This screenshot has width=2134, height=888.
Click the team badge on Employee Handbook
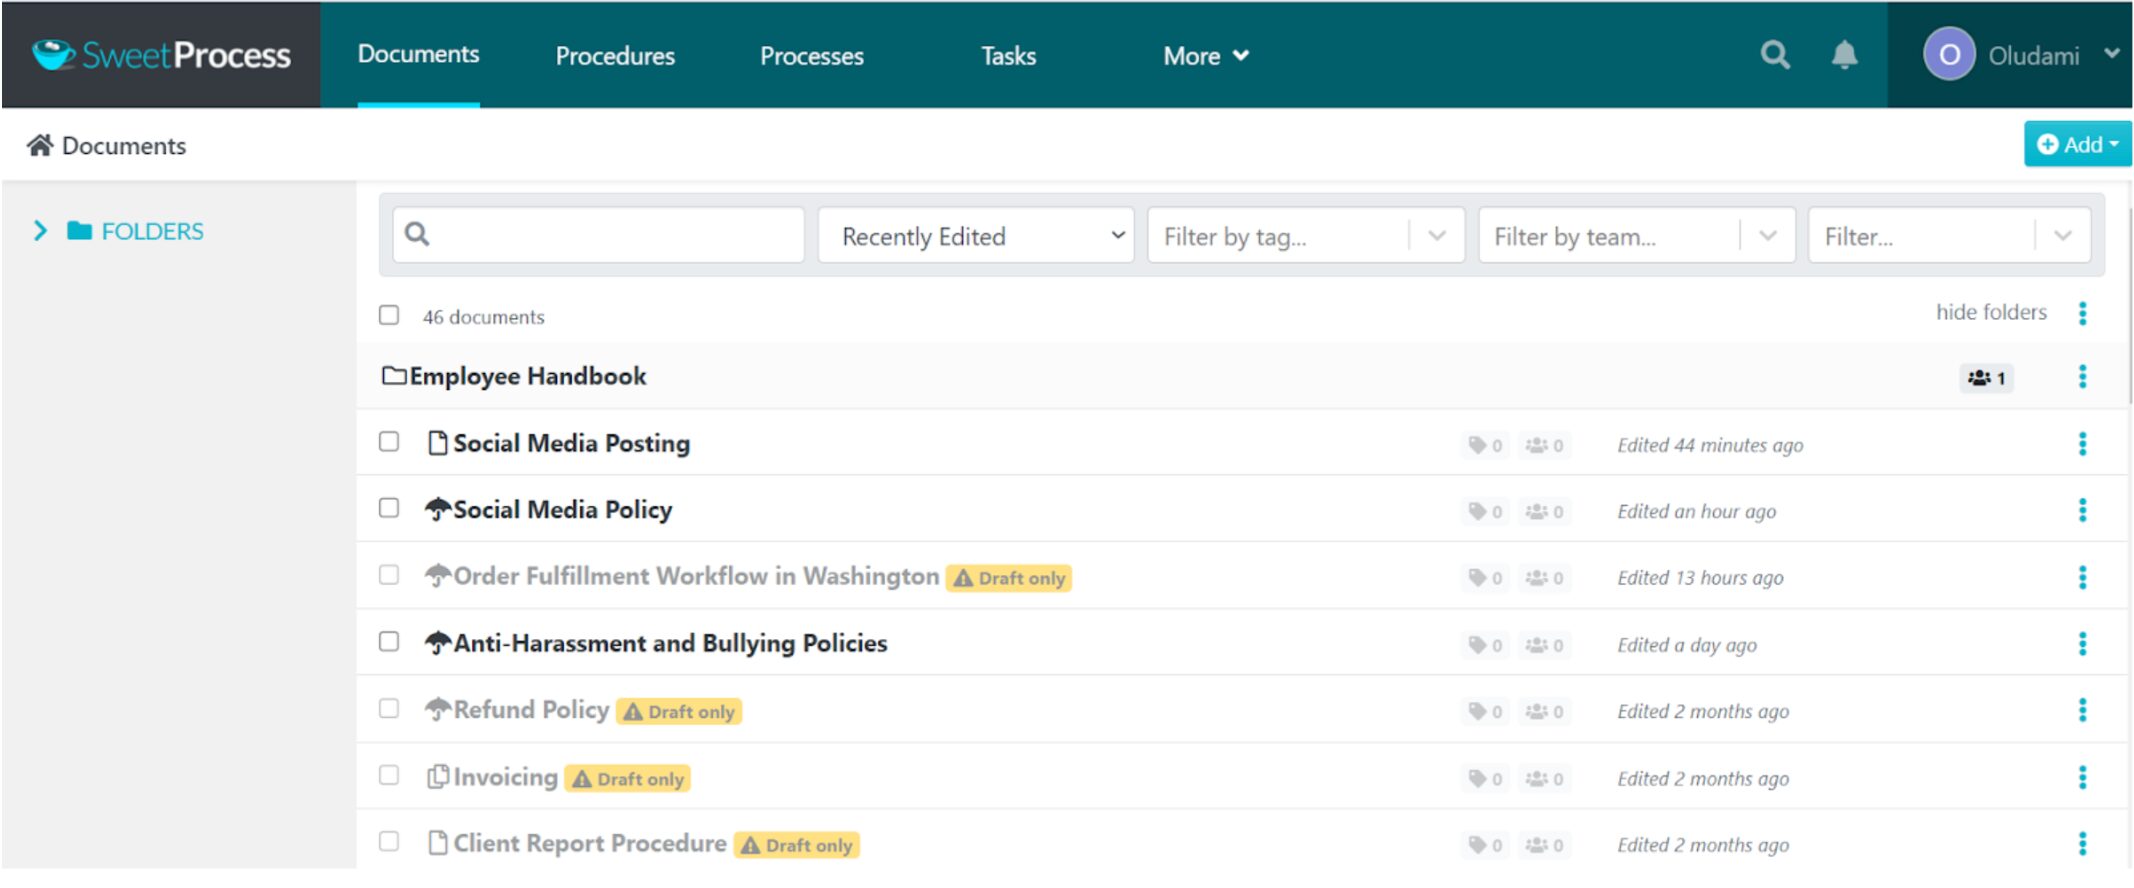[x=1986, y=378]
